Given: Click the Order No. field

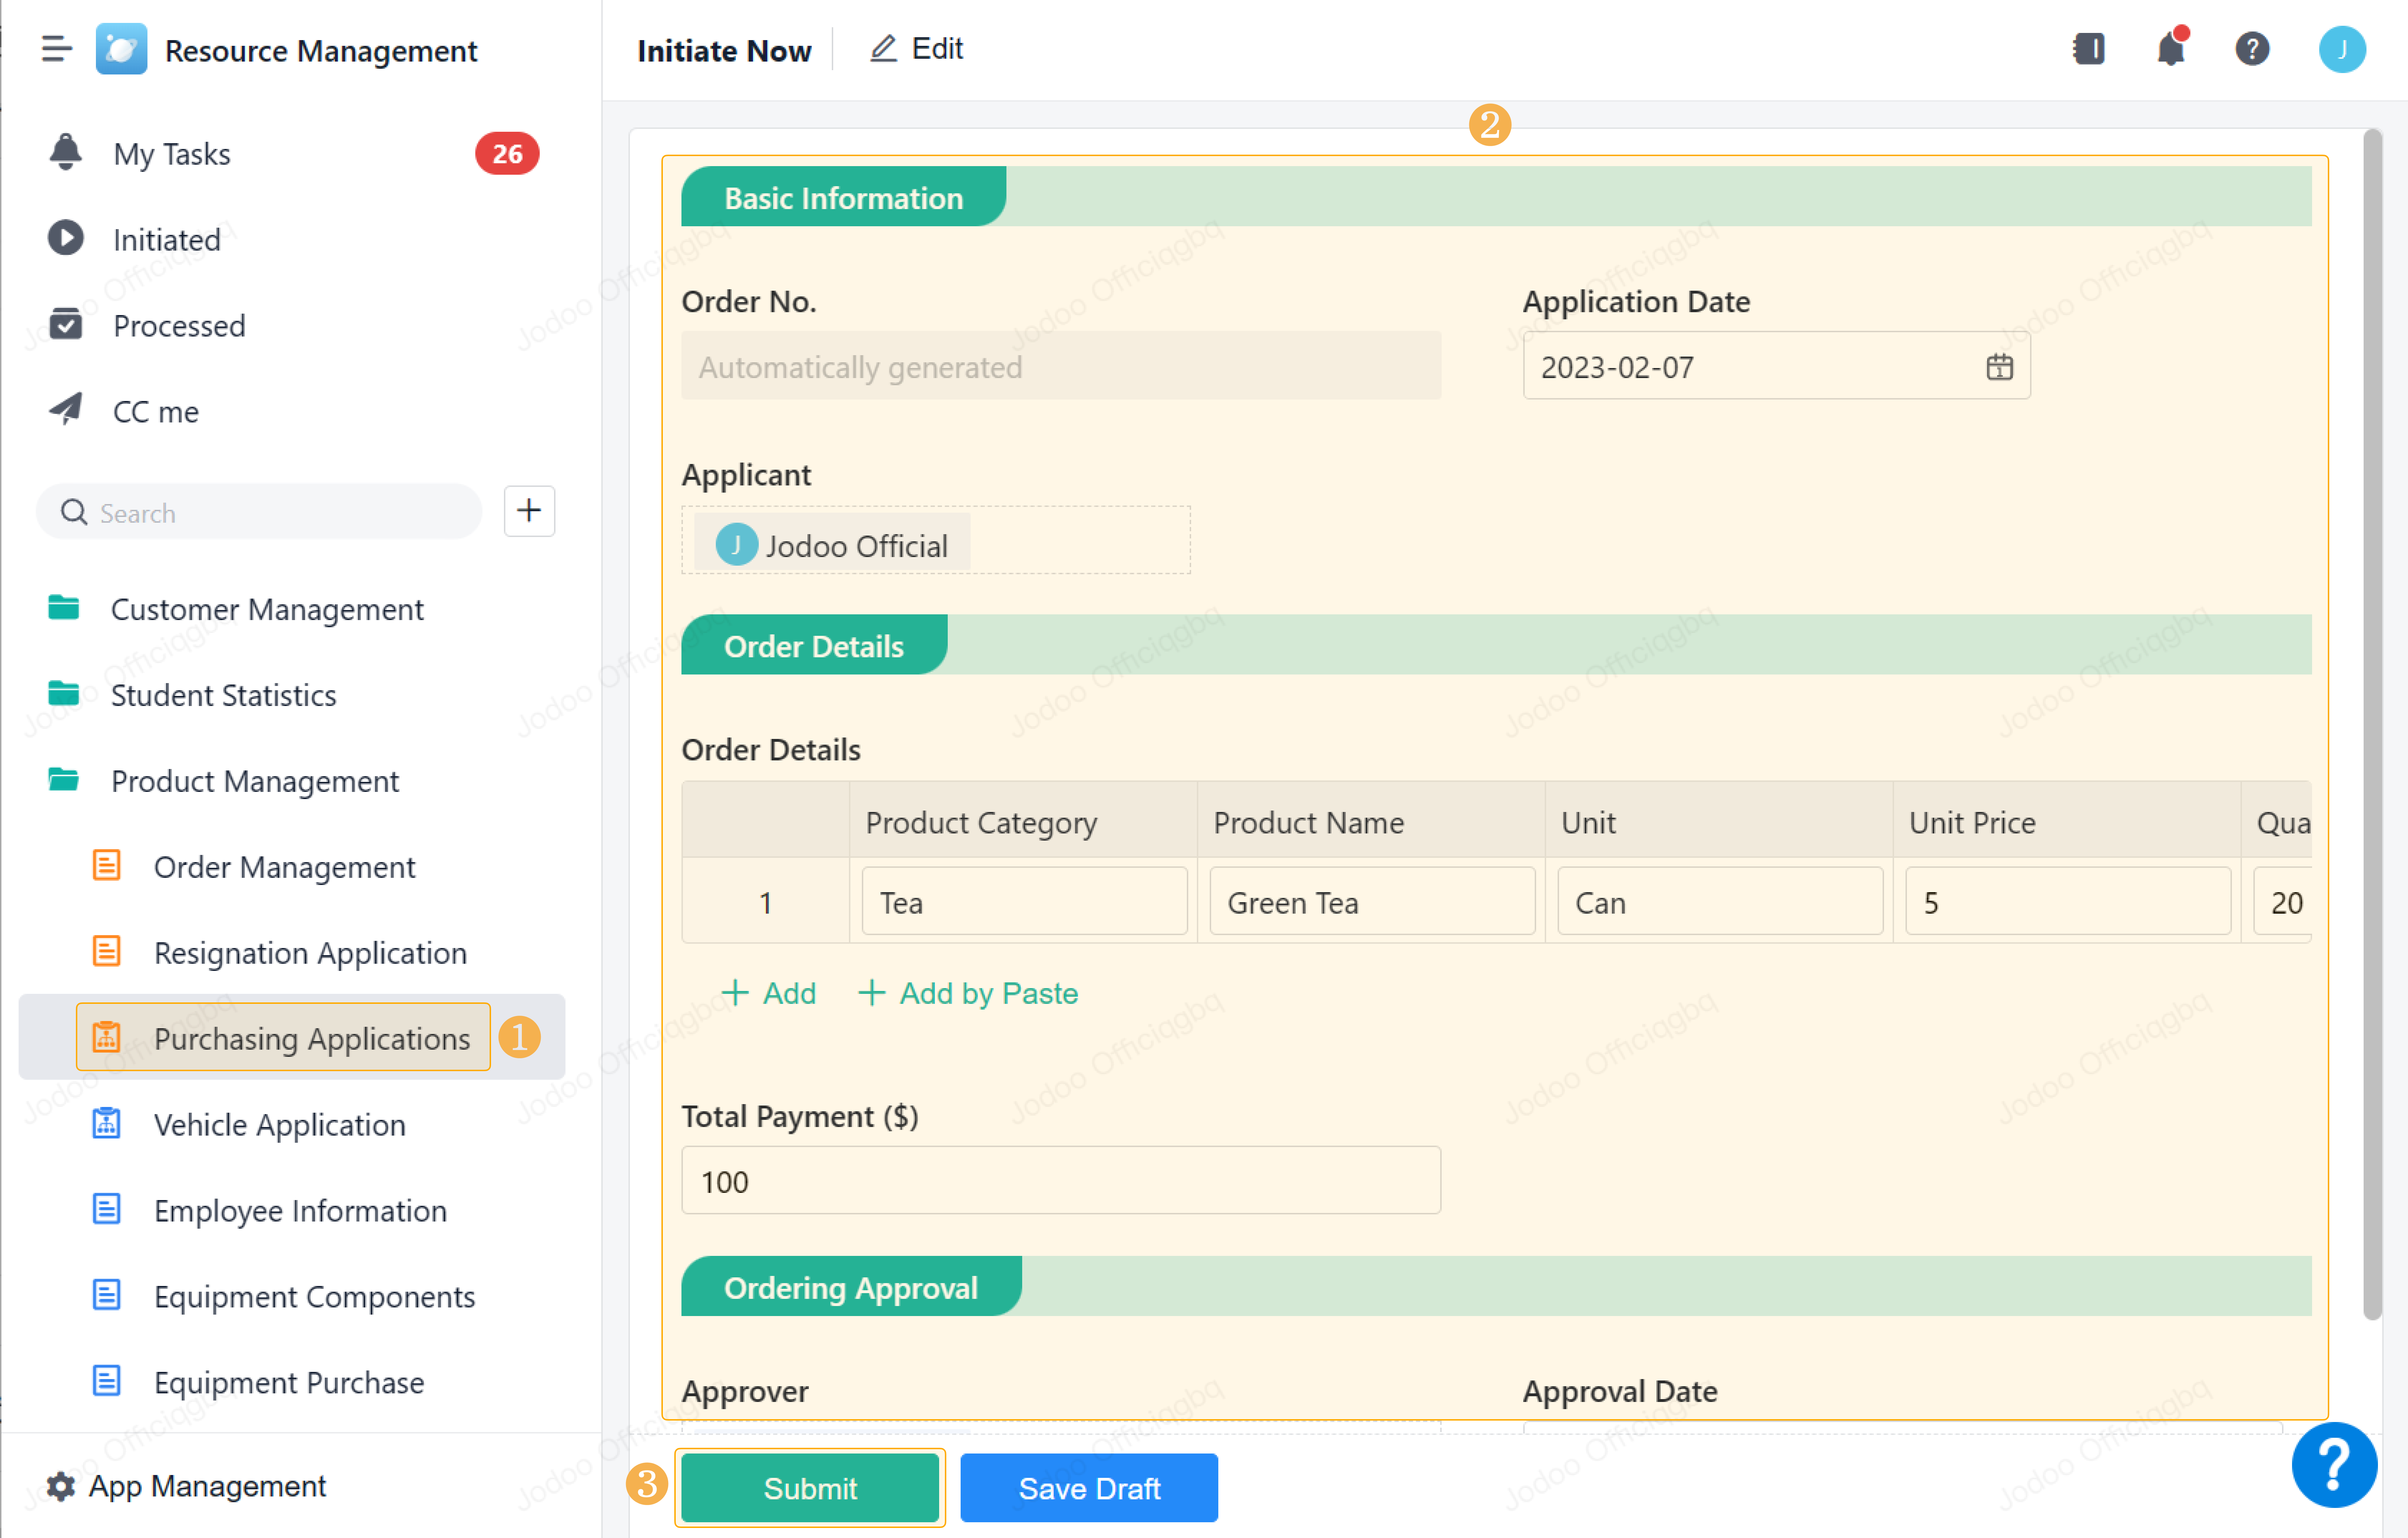Looking at the screenshot, I should [1061, 366].
